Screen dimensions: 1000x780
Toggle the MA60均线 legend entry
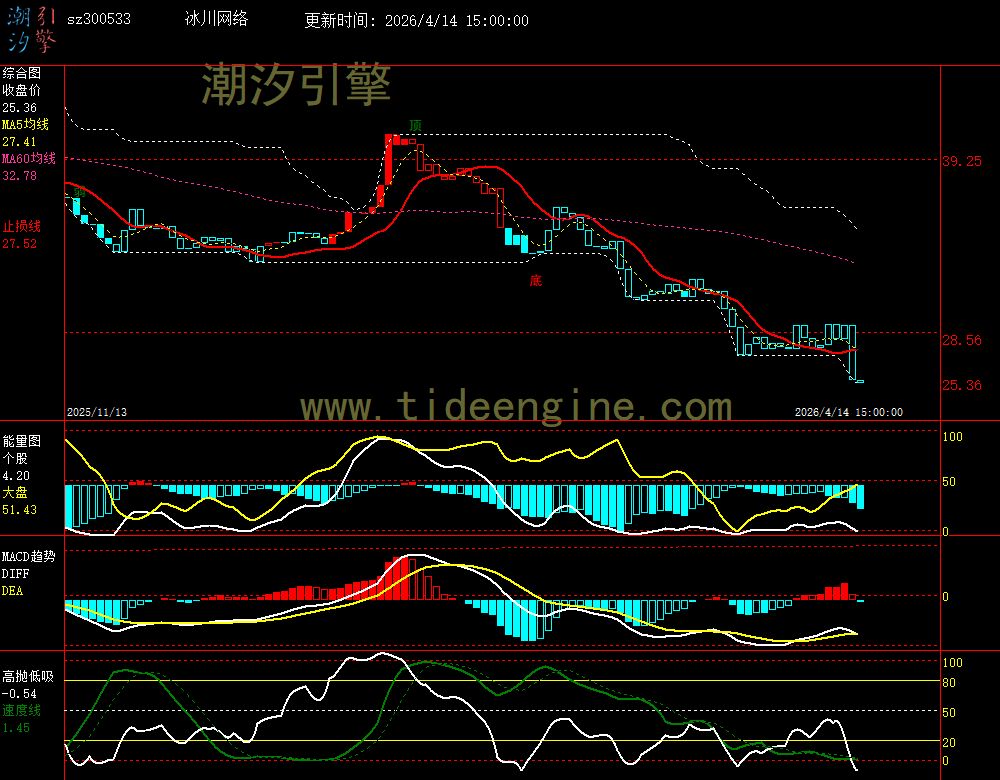pos(29,159)
